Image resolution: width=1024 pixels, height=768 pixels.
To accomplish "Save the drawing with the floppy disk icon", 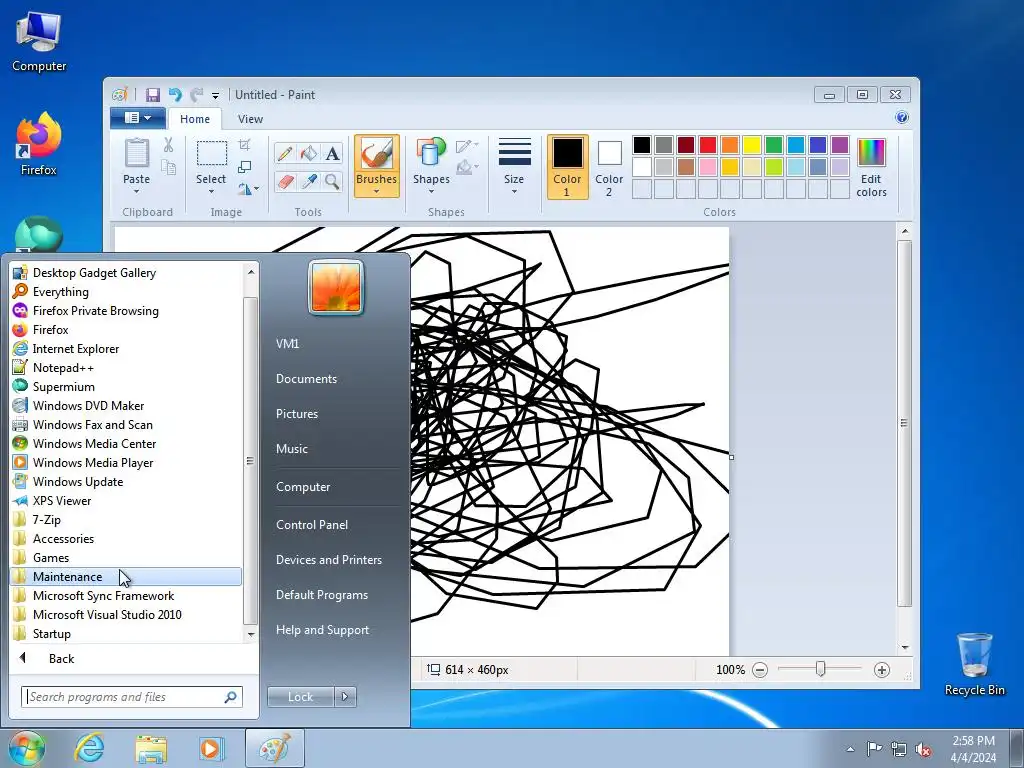I will 153,95.
